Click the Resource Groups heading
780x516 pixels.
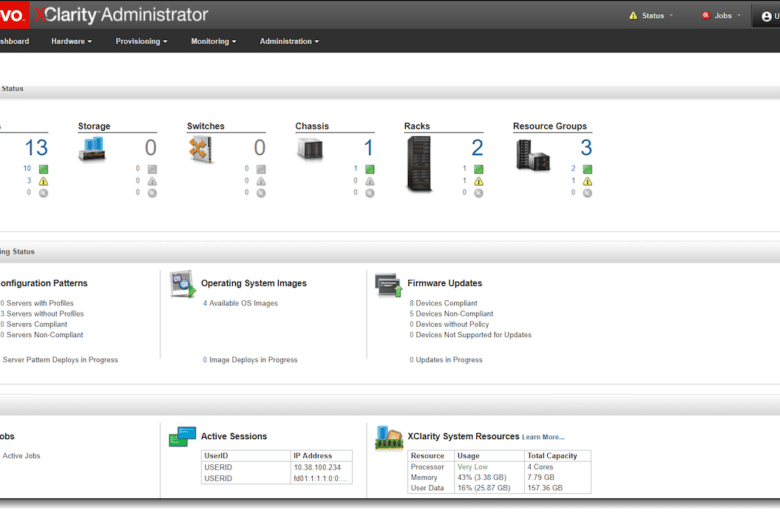click(x=550, y=126)
